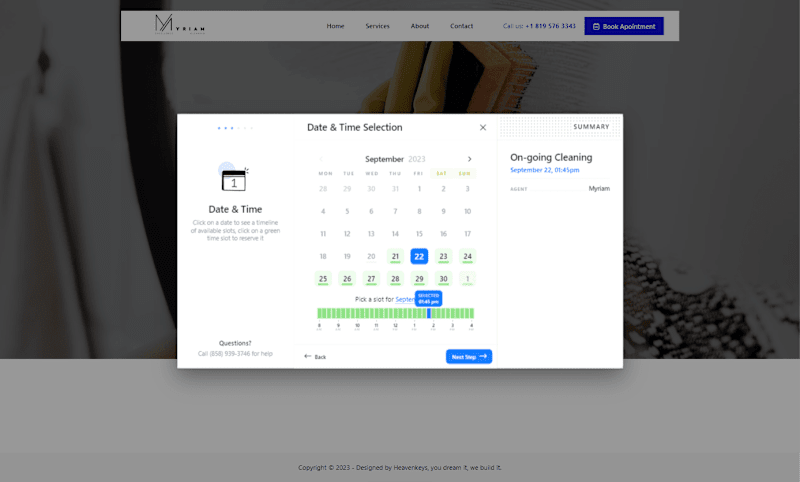Click the Book Appointment button

click(x=624, y=26)
